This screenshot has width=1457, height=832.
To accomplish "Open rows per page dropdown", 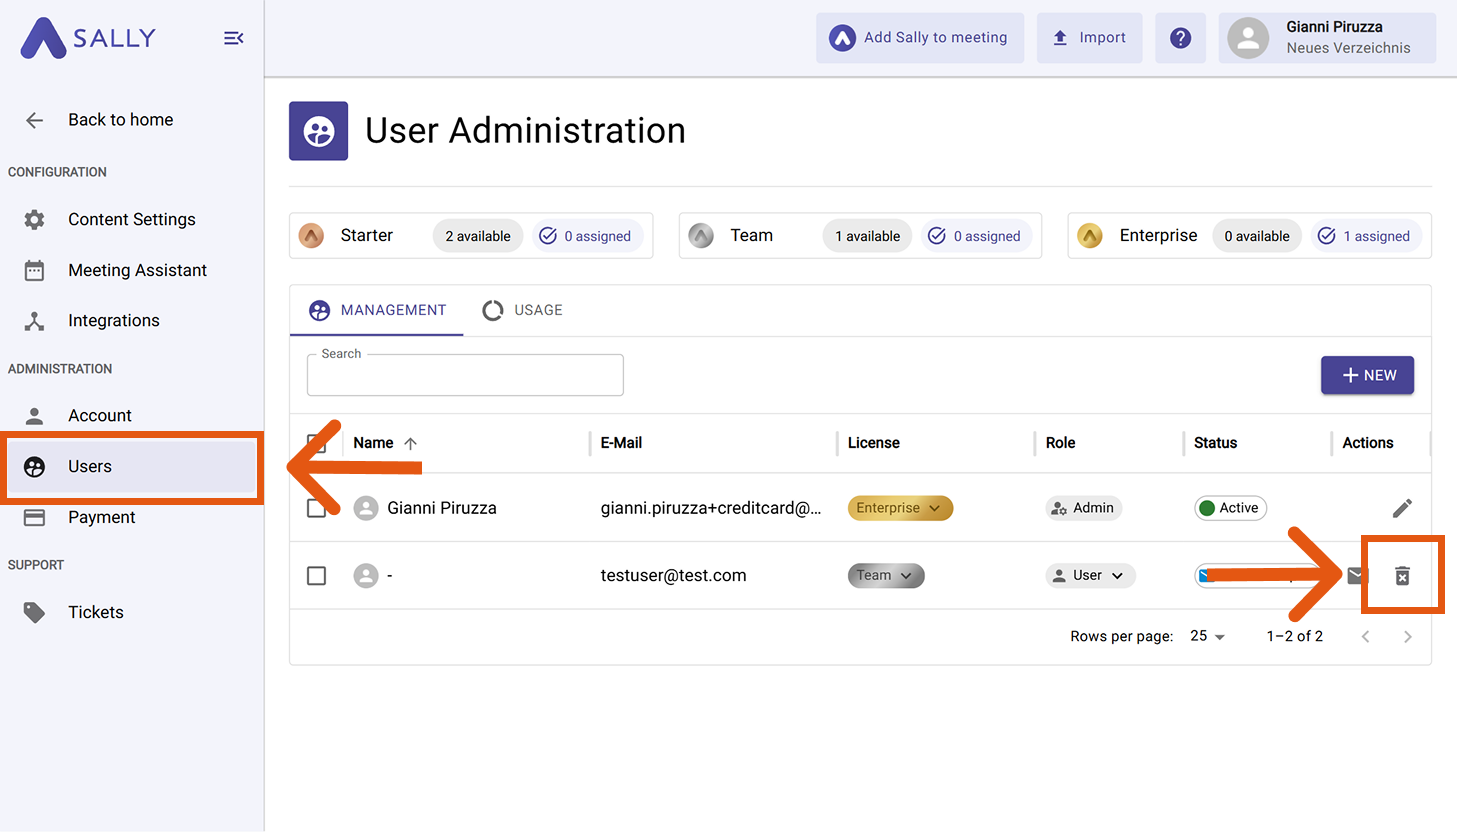I will [1208, 636].
